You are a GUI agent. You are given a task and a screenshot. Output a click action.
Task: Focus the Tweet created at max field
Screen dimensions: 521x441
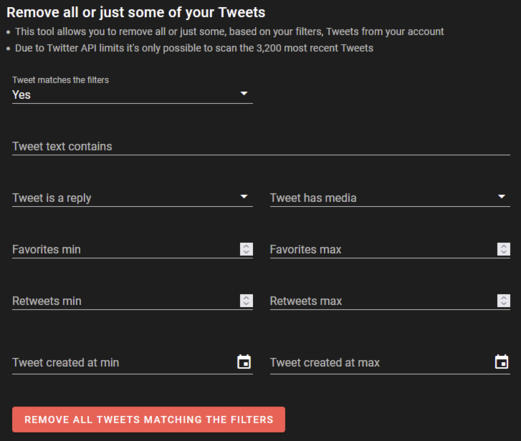[x=381, y=362]
